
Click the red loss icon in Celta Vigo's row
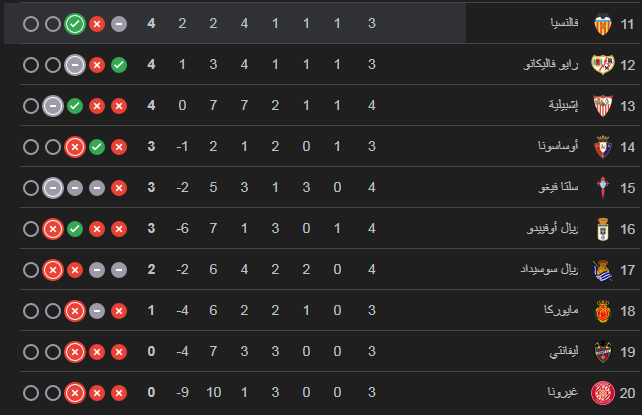click(x=119, y=188)
